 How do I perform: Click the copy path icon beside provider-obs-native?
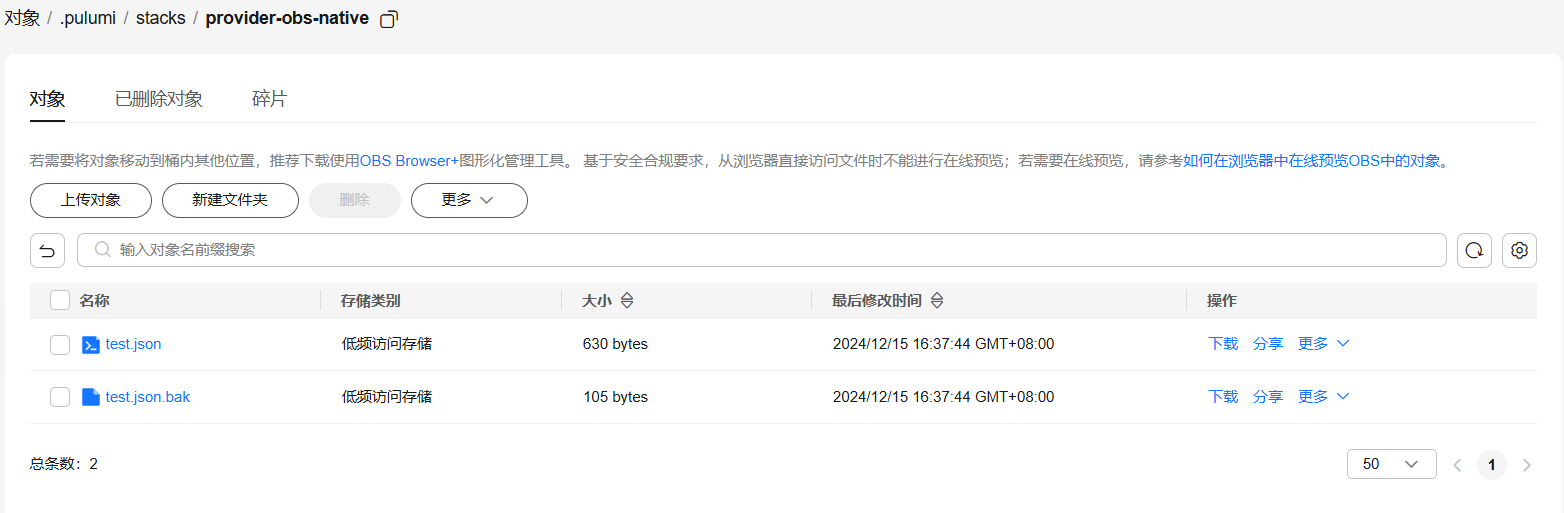pos(390,19)
